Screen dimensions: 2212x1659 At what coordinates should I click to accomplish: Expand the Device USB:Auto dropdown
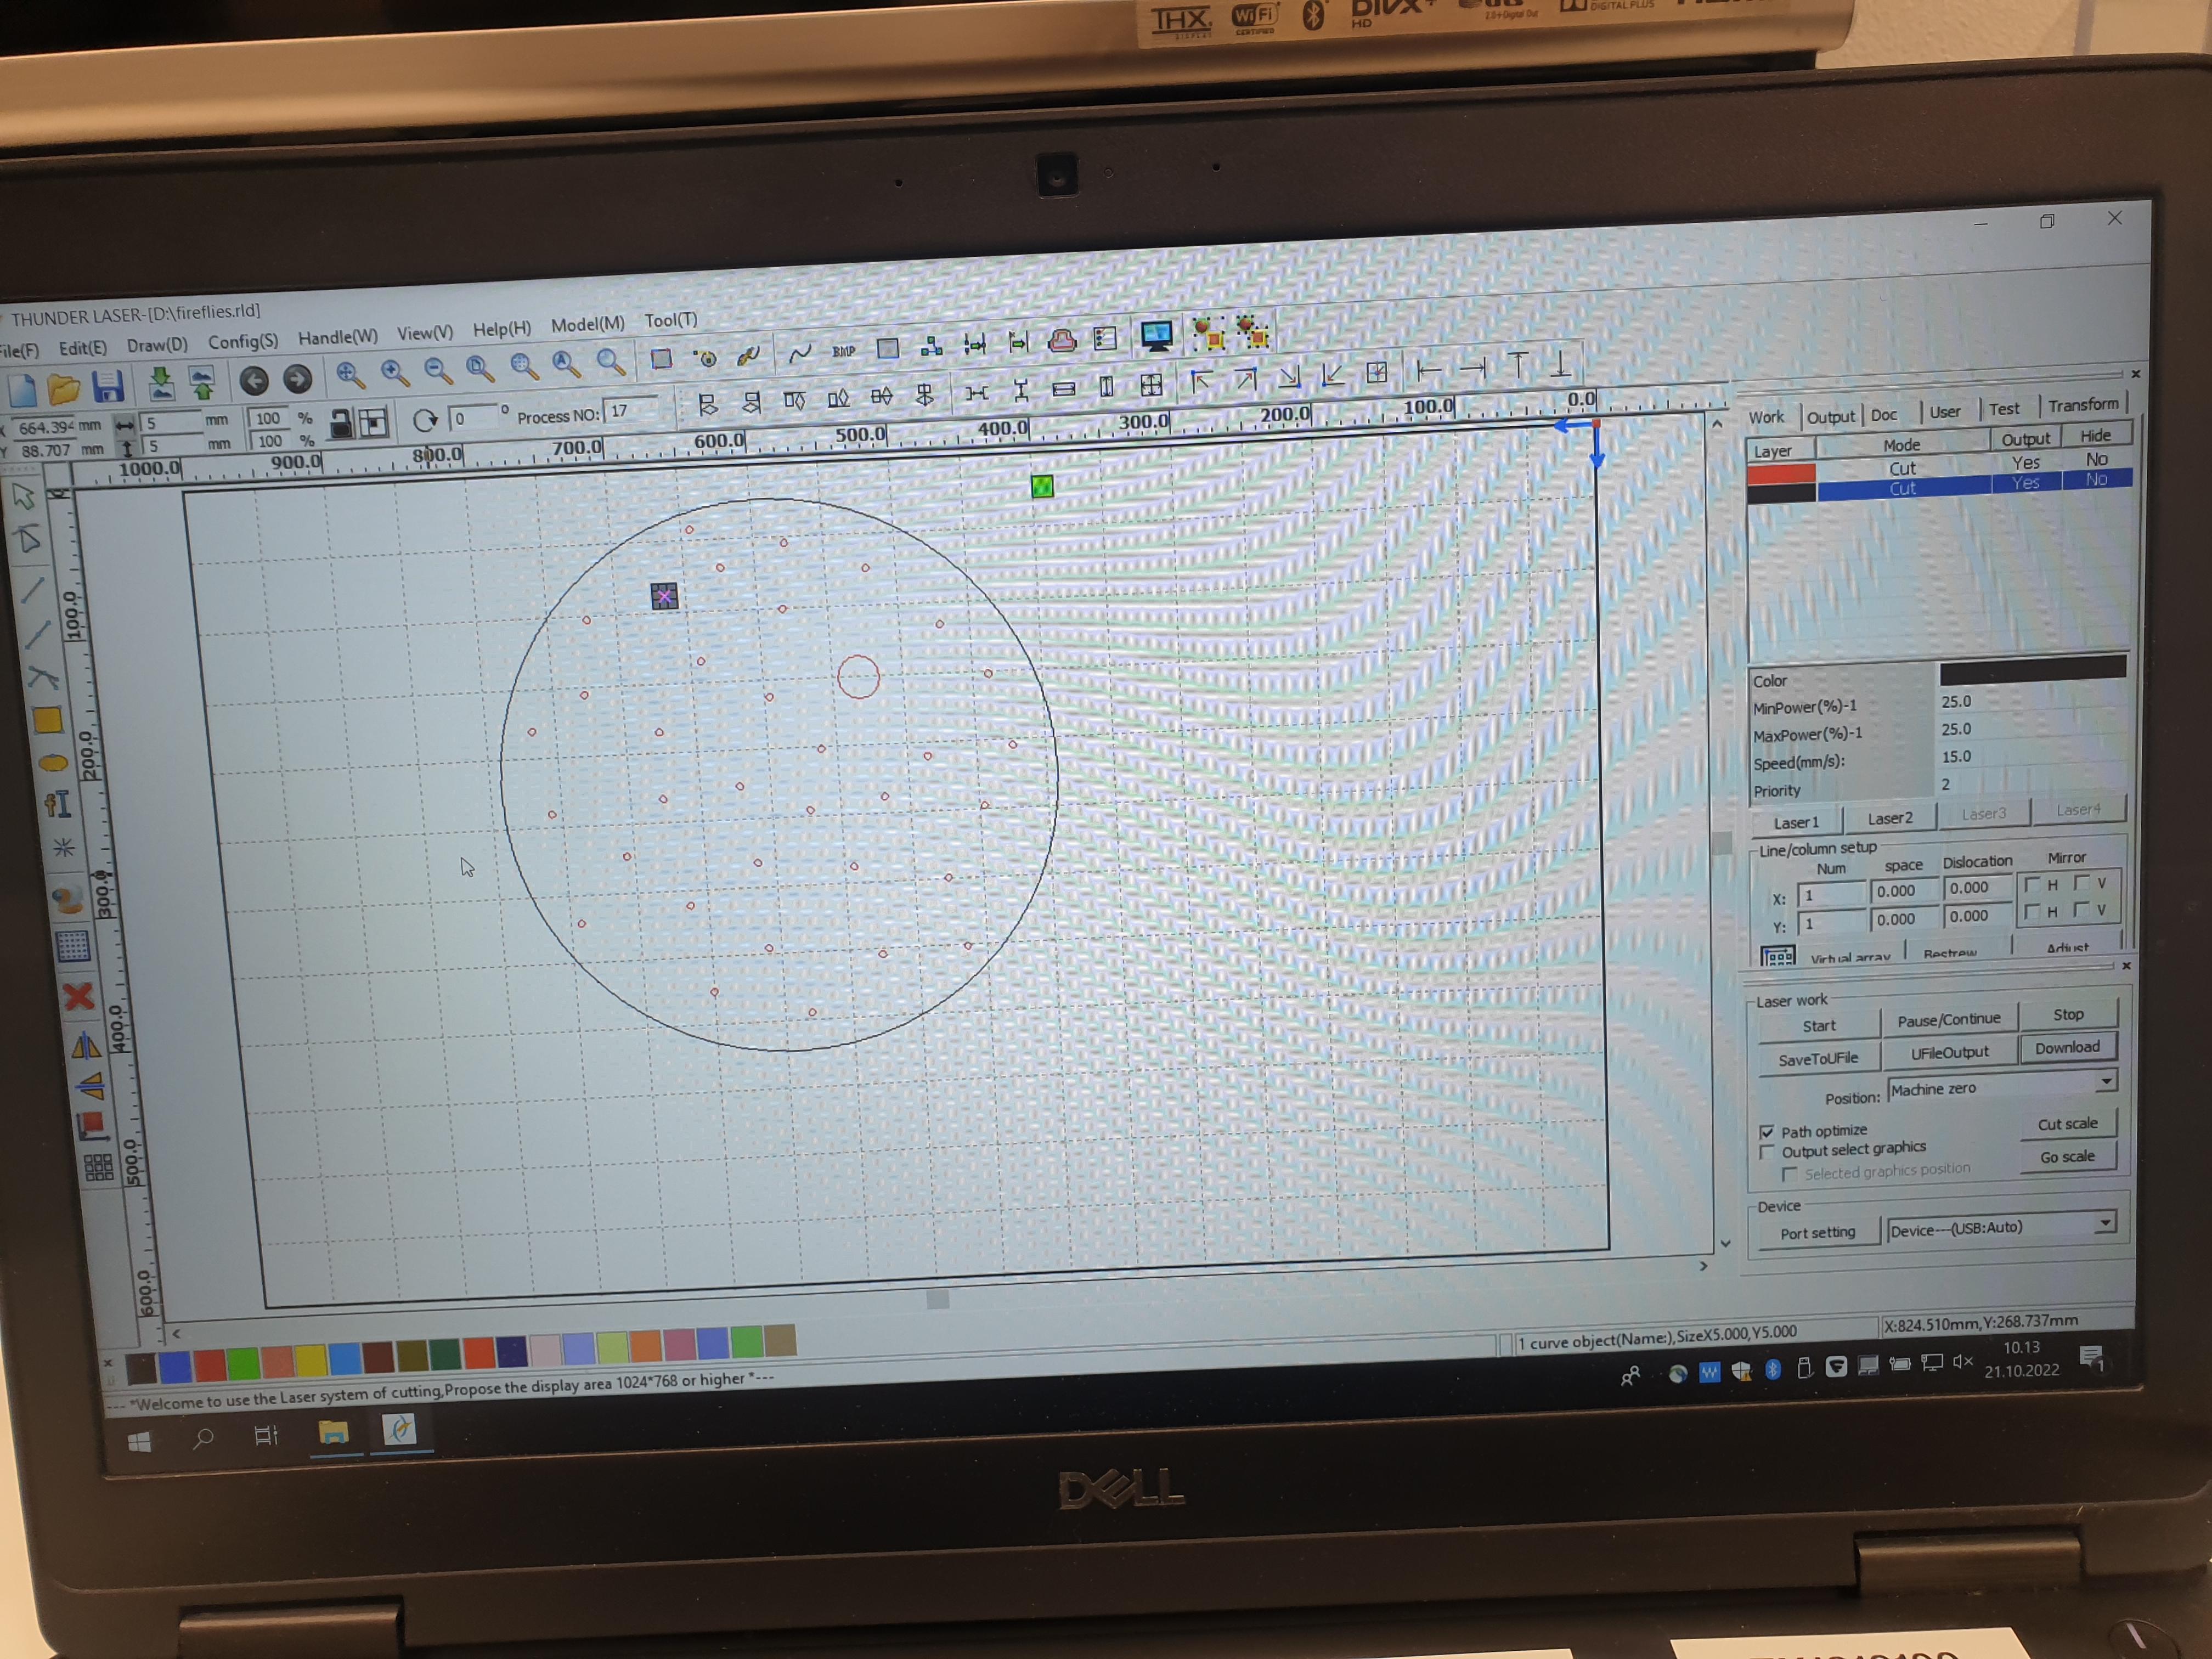[2105, 1223]
